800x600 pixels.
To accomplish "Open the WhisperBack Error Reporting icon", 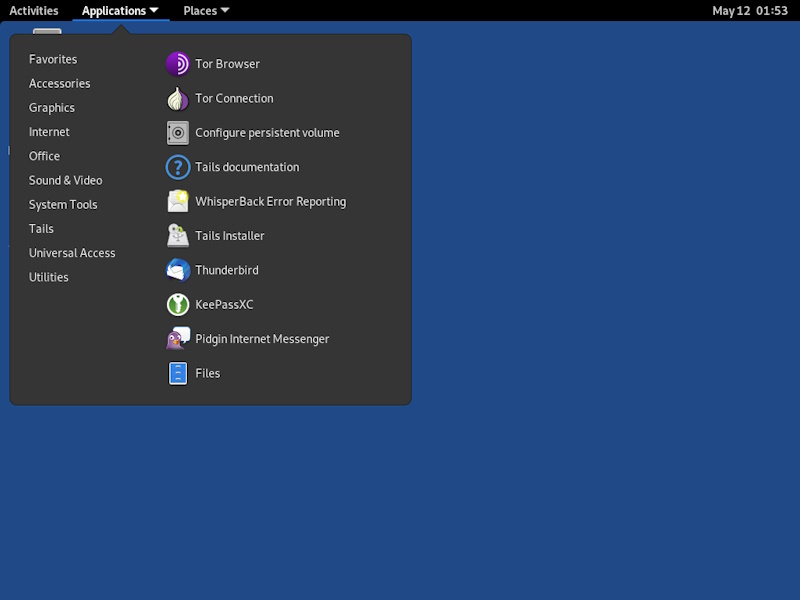I will pyautogui.click(x=178, y=202).
